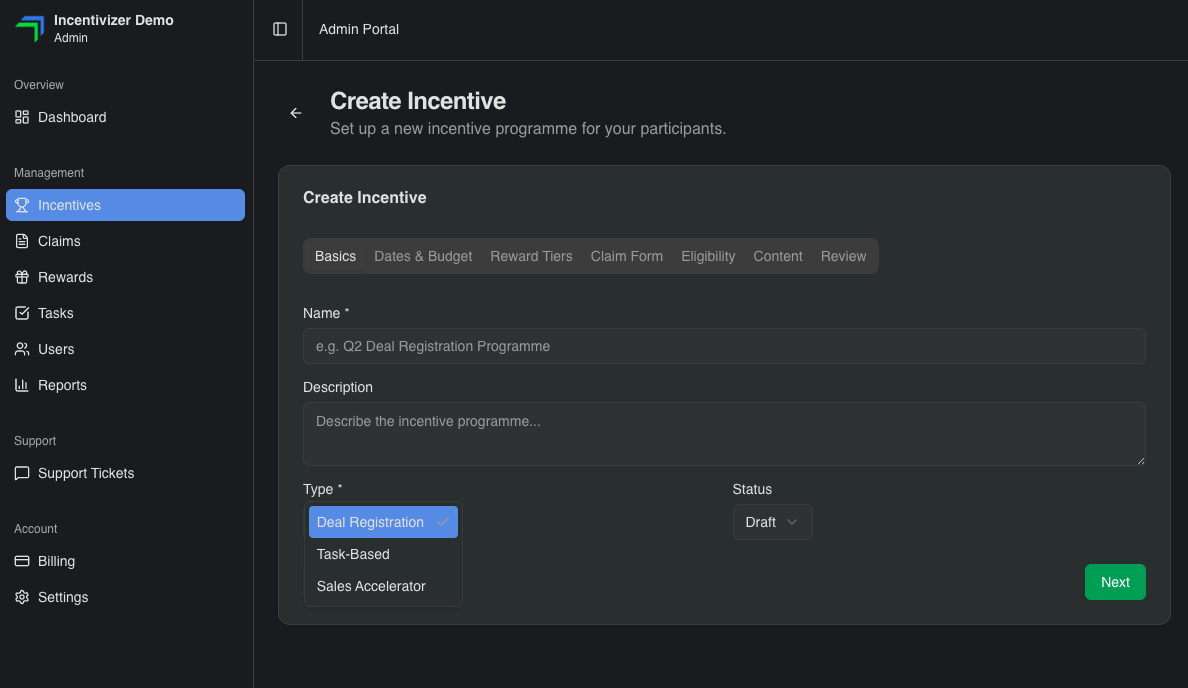This screenshot has width=1188, height=688.
Task: Focus the Name input field
Action: tap(724, 346)
